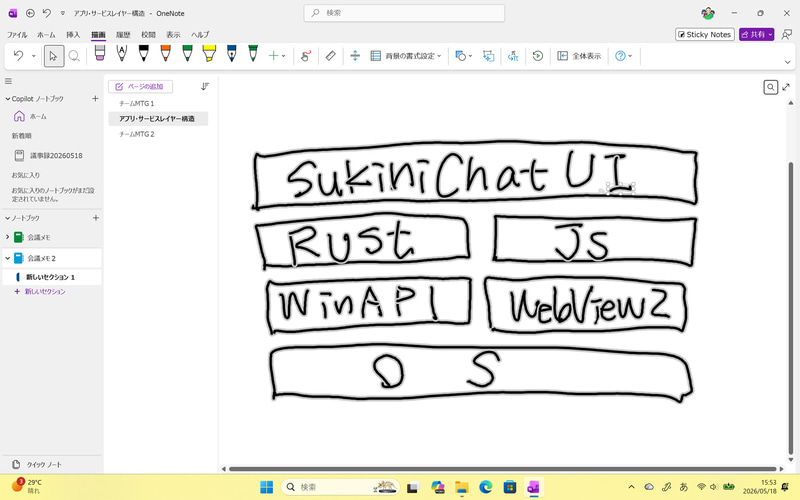Select the yellow highlighter
Viewport: 800px width, 500px height.
click(209, 53)
